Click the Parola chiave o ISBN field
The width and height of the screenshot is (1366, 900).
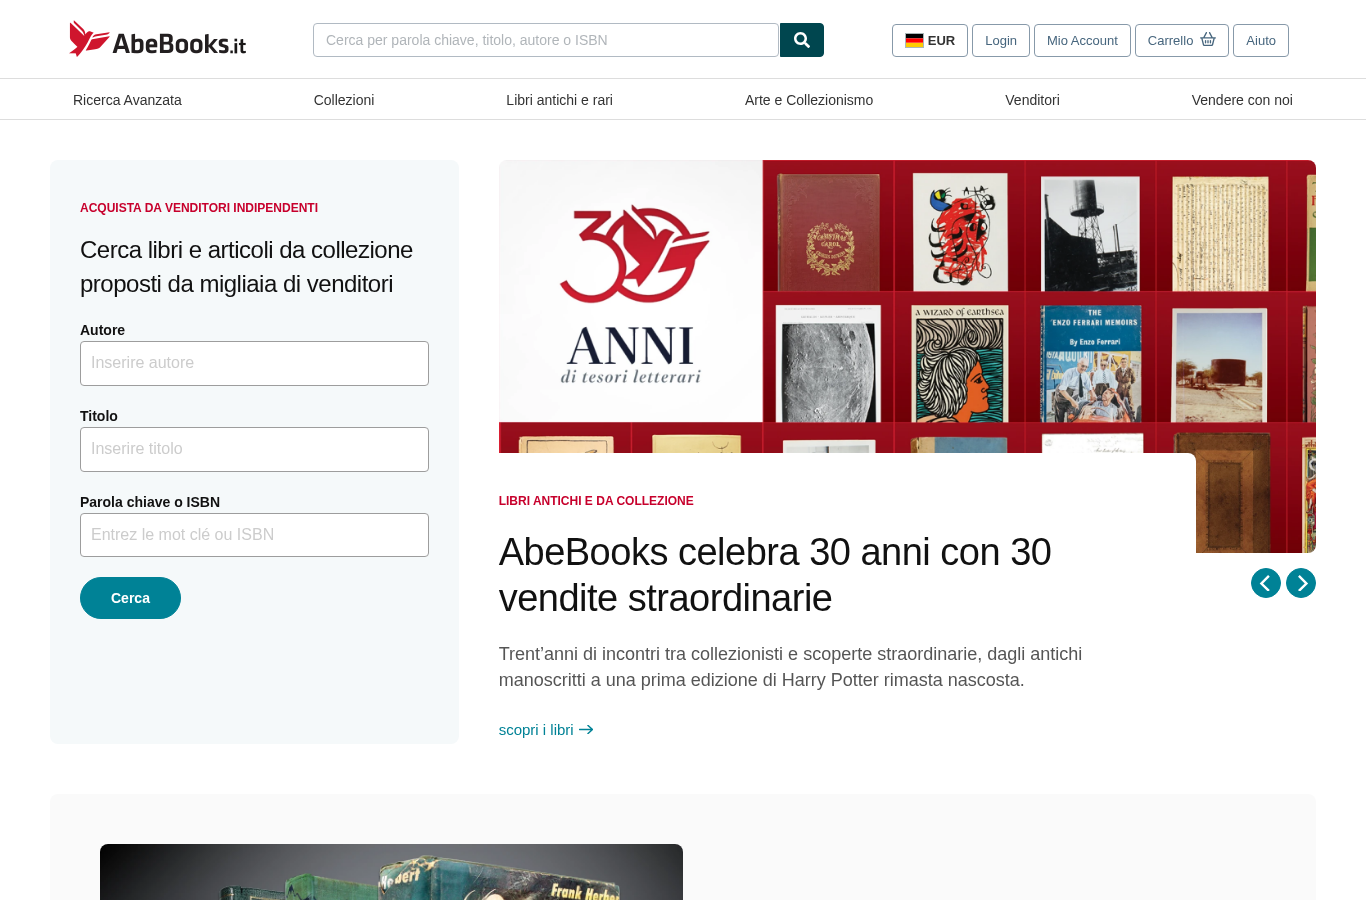(254, 535)
